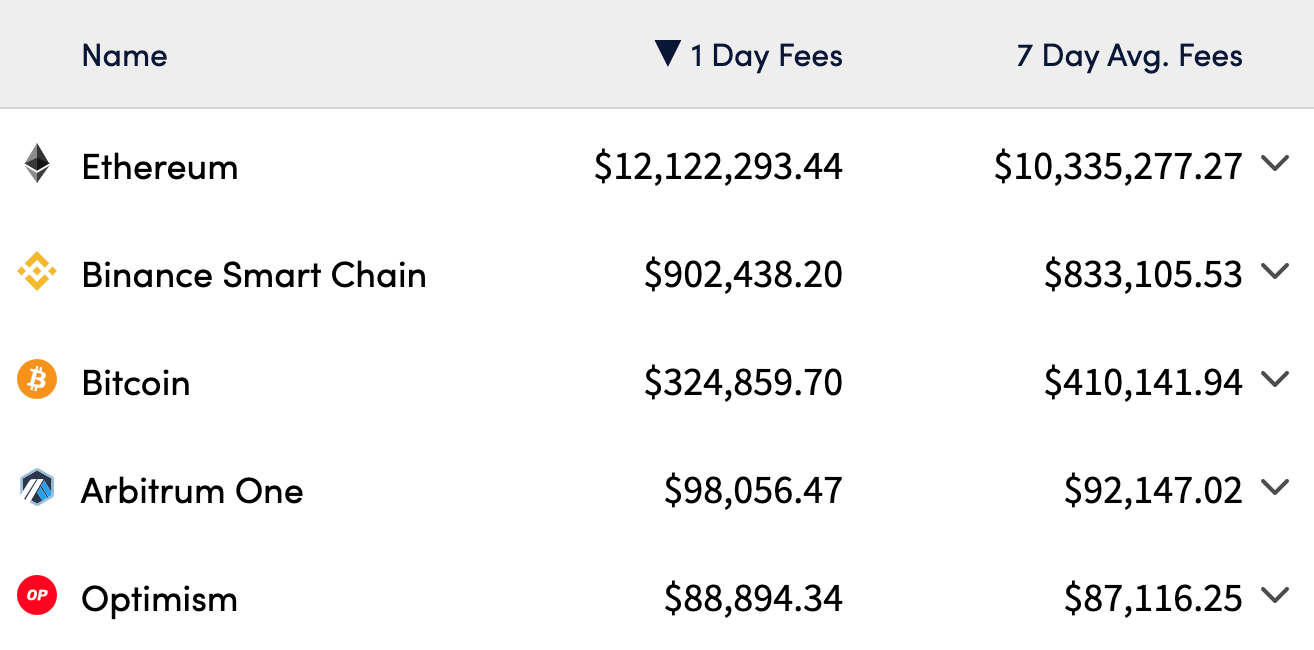
Task: Expand the Arbitrum One row chevron
Action: [x=1274, y=488]
